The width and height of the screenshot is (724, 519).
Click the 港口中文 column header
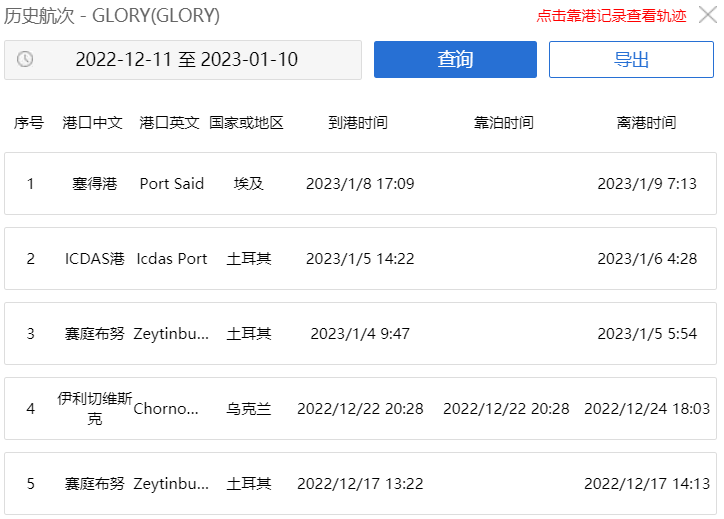[x=93, y=123]
